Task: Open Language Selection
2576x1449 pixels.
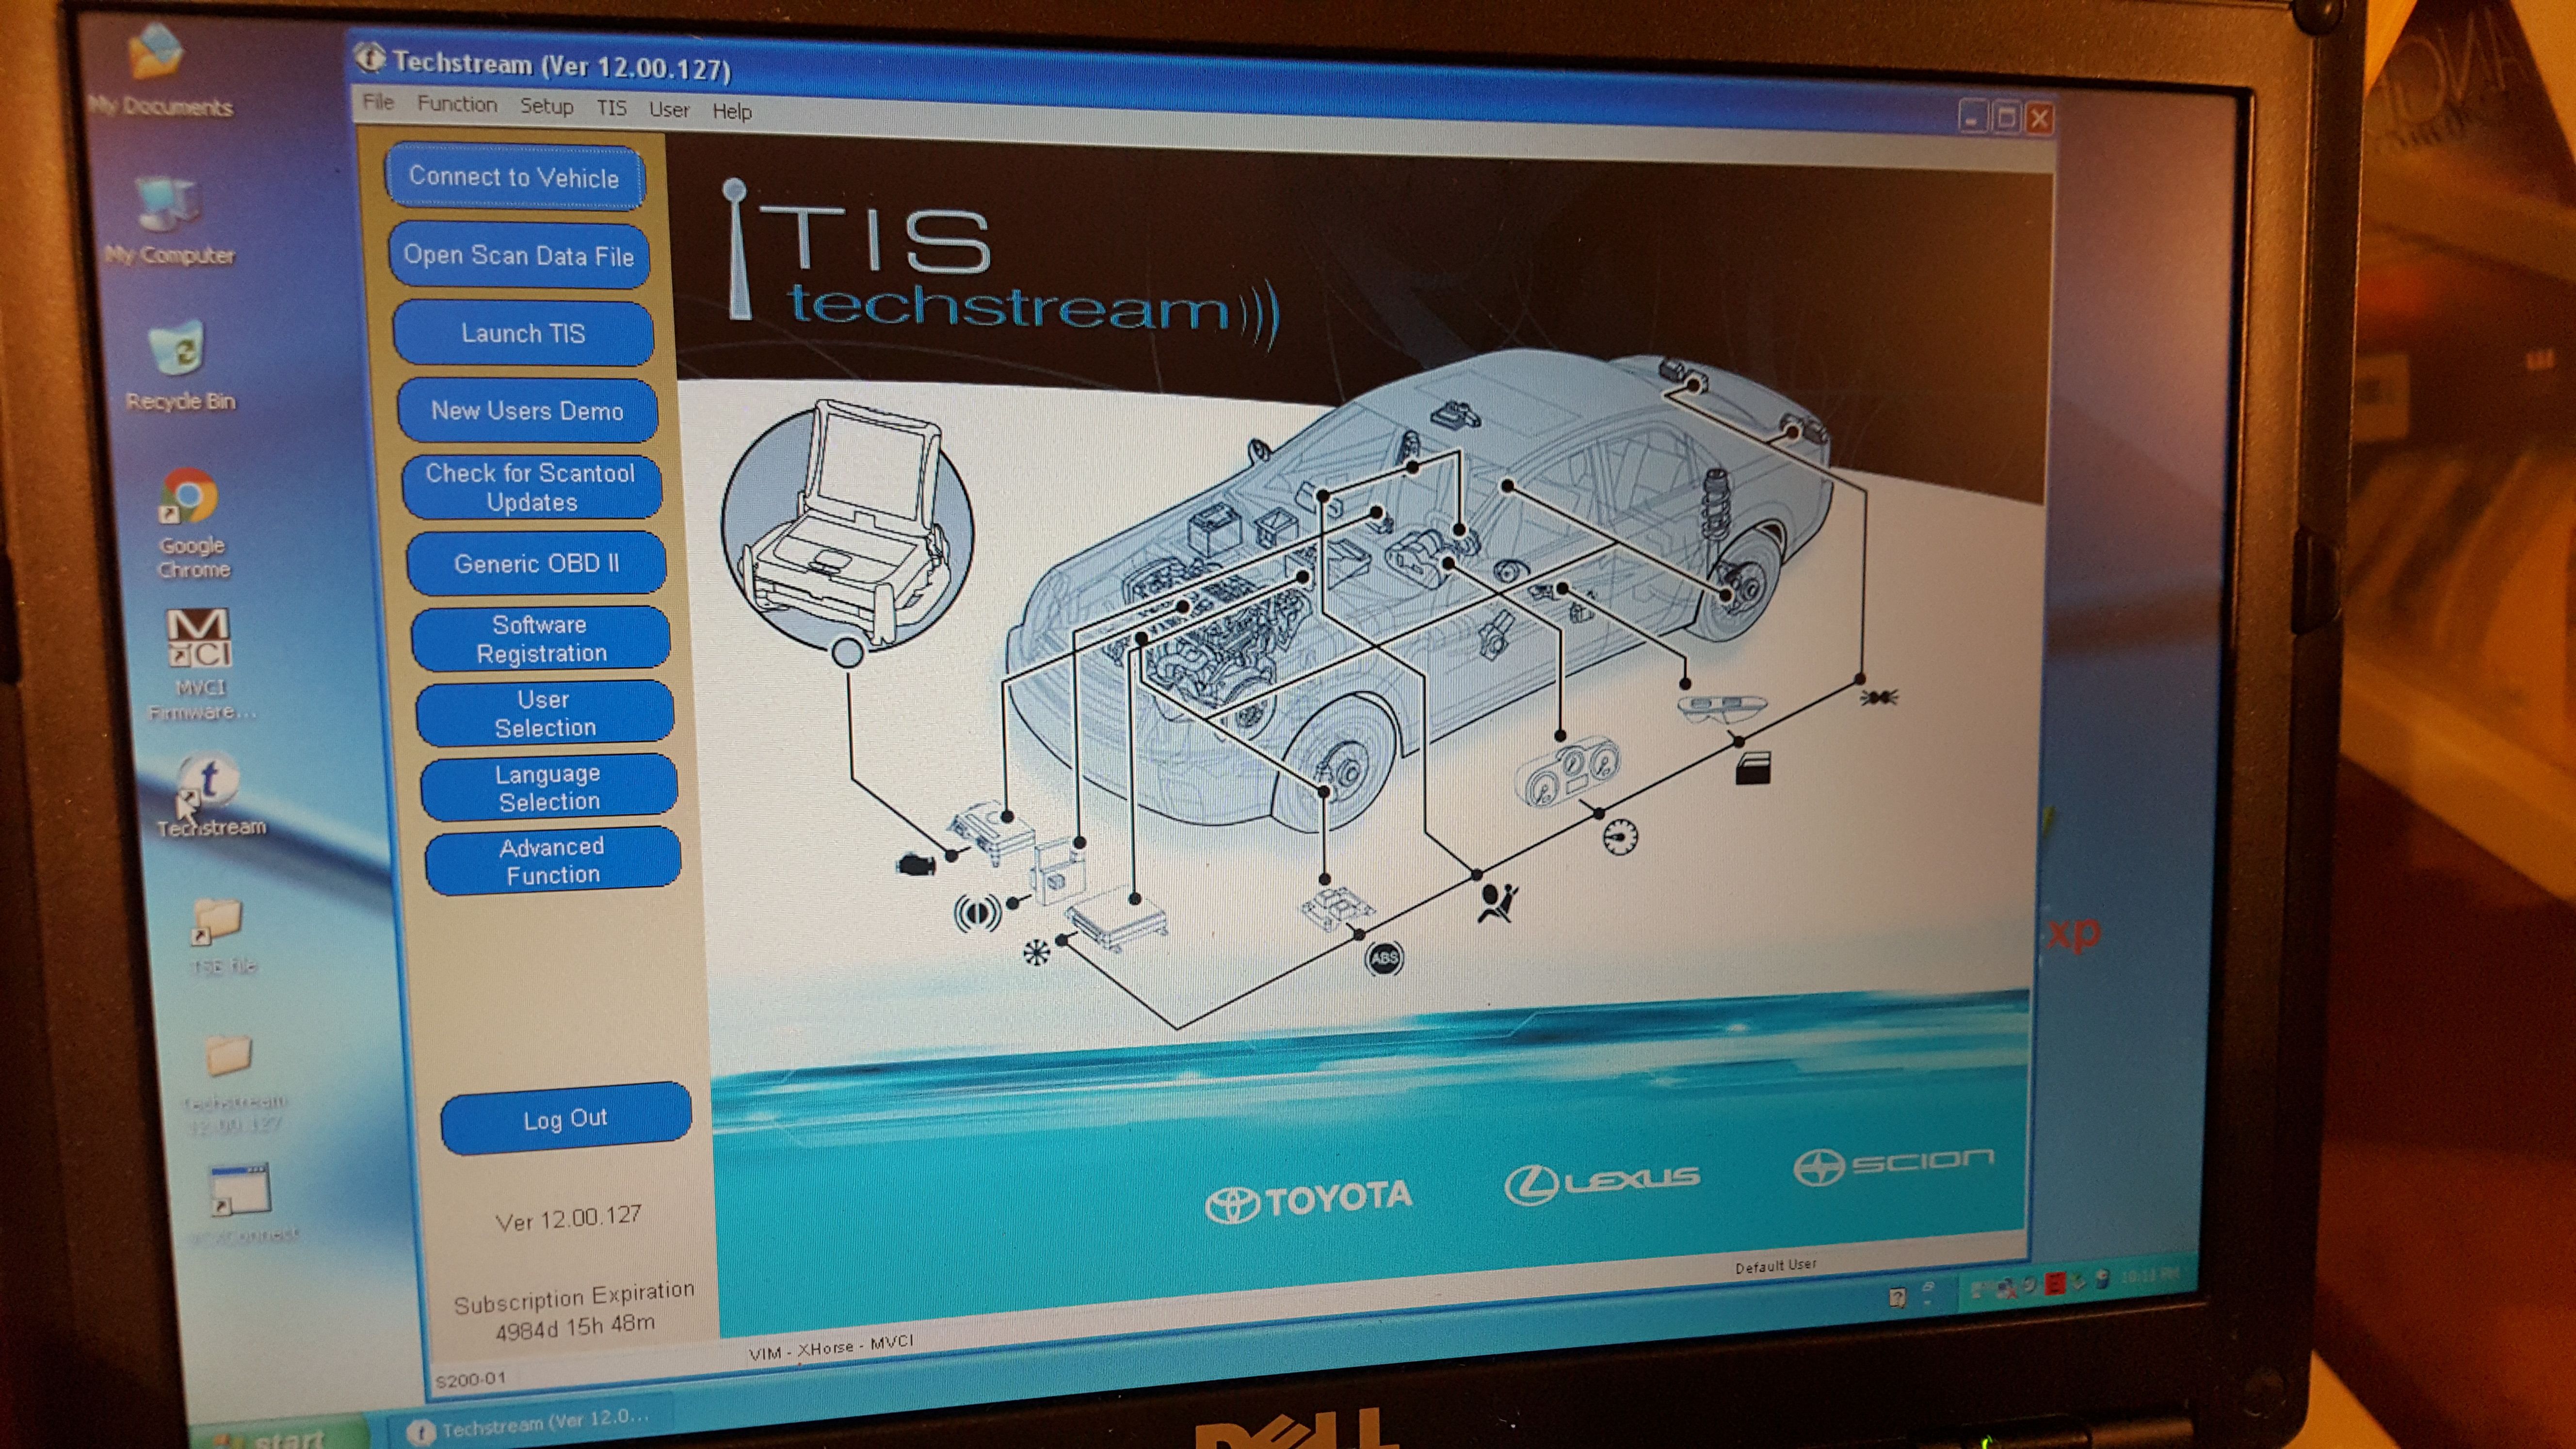Action: (549, 787)
